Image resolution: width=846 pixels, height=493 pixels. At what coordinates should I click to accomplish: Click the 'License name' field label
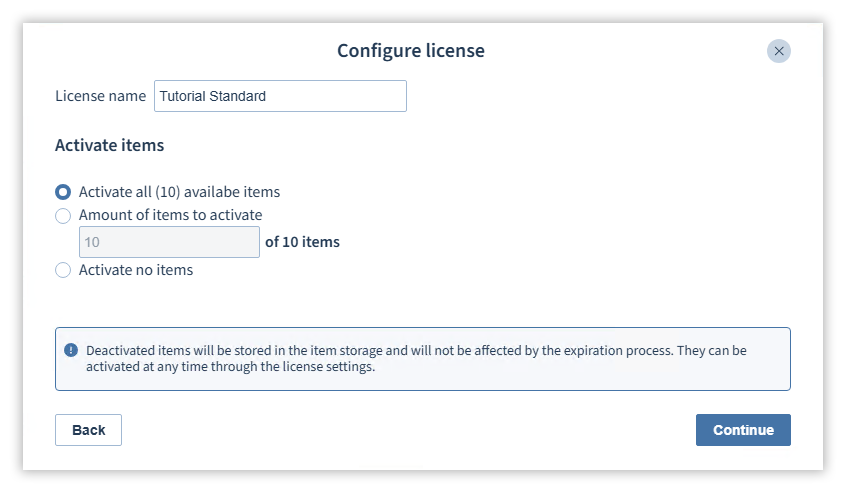tap(100, 96)
